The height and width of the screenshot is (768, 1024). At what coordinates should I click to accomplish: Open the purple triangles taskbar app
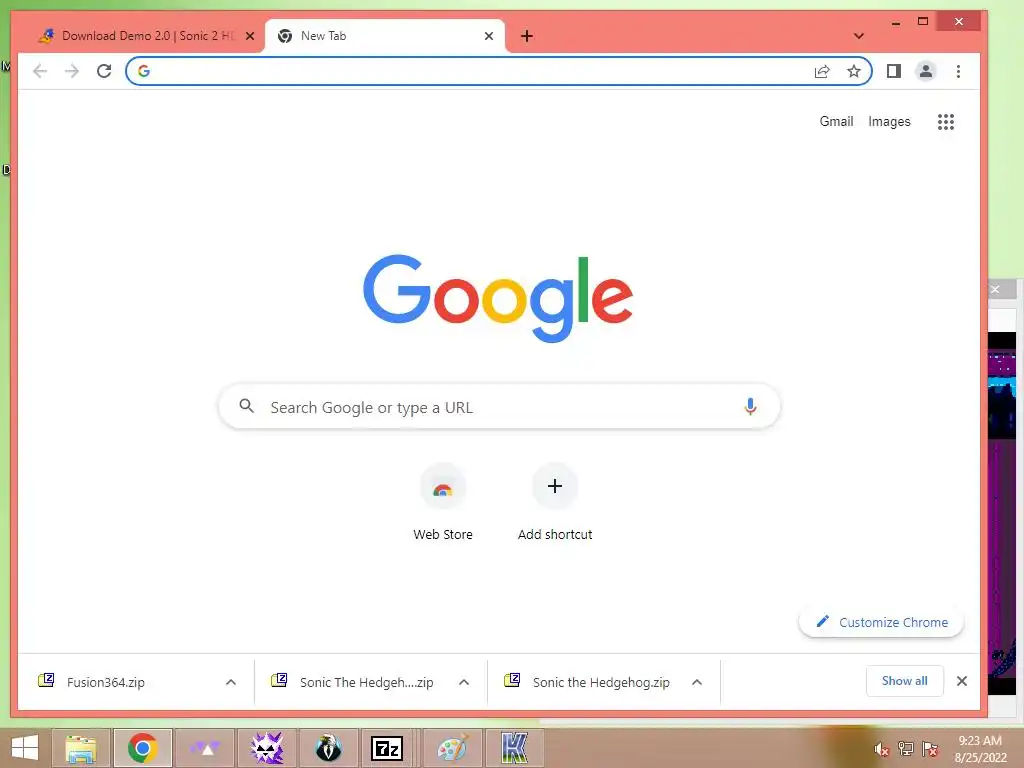[x=205, y=748]
